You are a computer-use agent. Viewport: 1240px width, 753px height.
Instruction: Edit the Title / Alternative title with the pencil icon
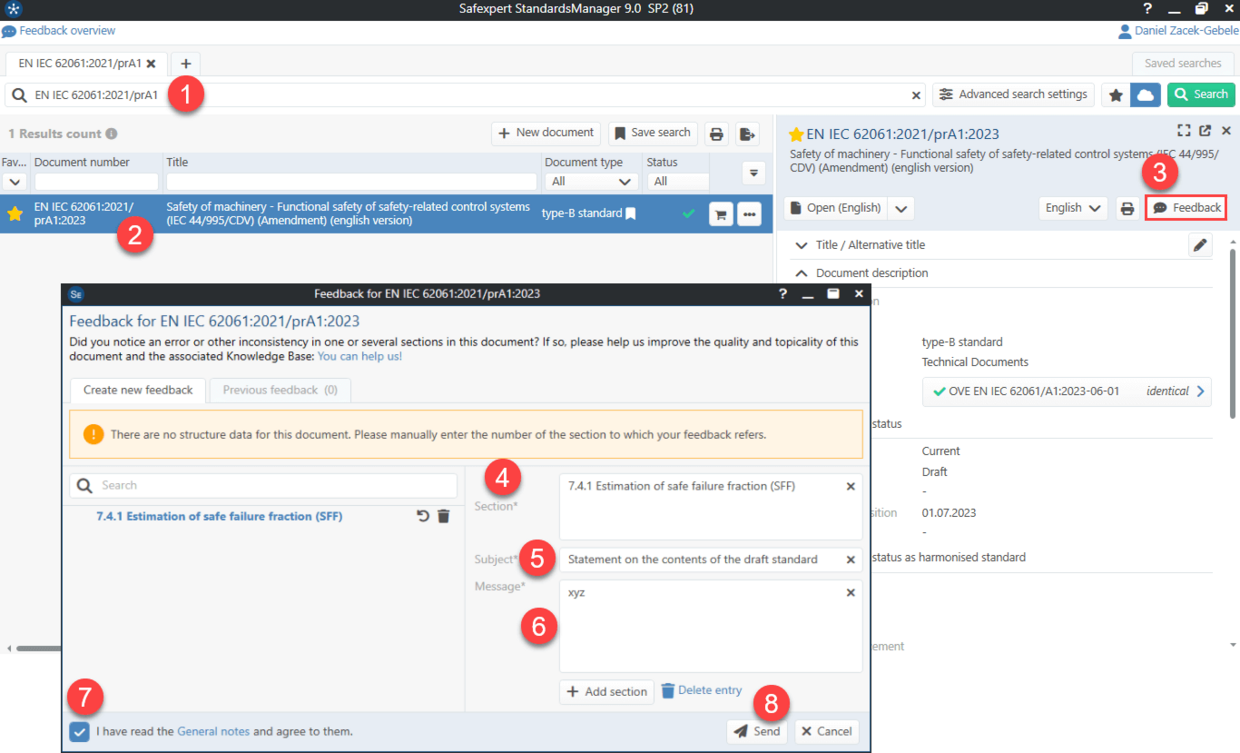pyautogui.click(x=1200, y=244)
